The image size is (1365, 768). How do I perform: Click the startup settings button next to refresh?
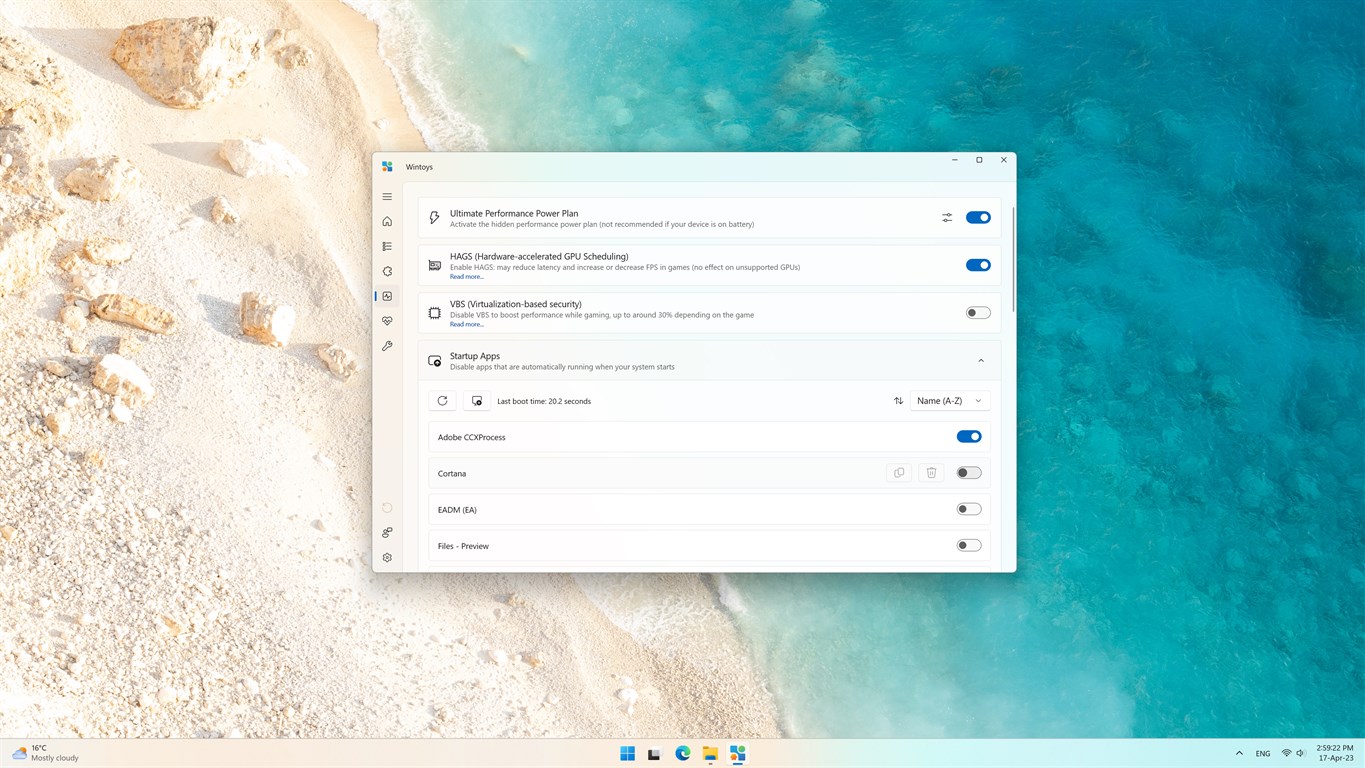pos(477,401)
